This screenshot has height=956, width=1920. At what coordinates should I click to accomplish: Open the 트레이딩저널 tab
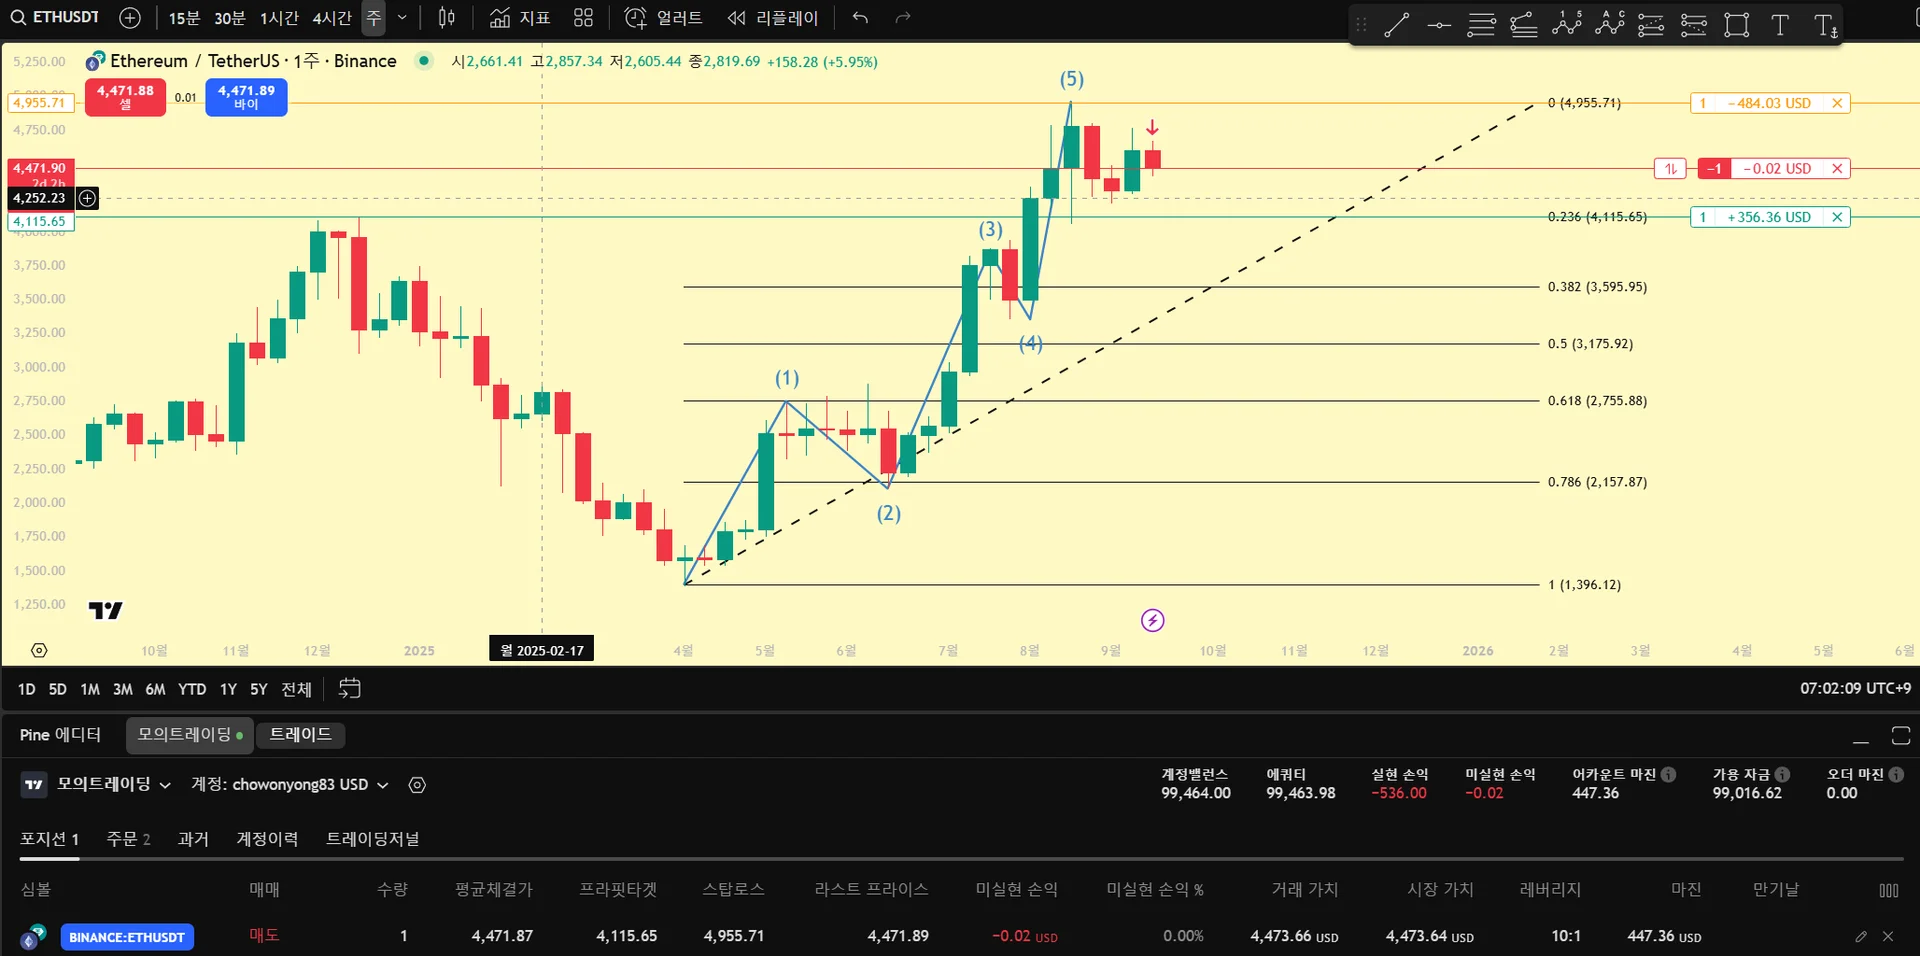(x=372, y=839)
